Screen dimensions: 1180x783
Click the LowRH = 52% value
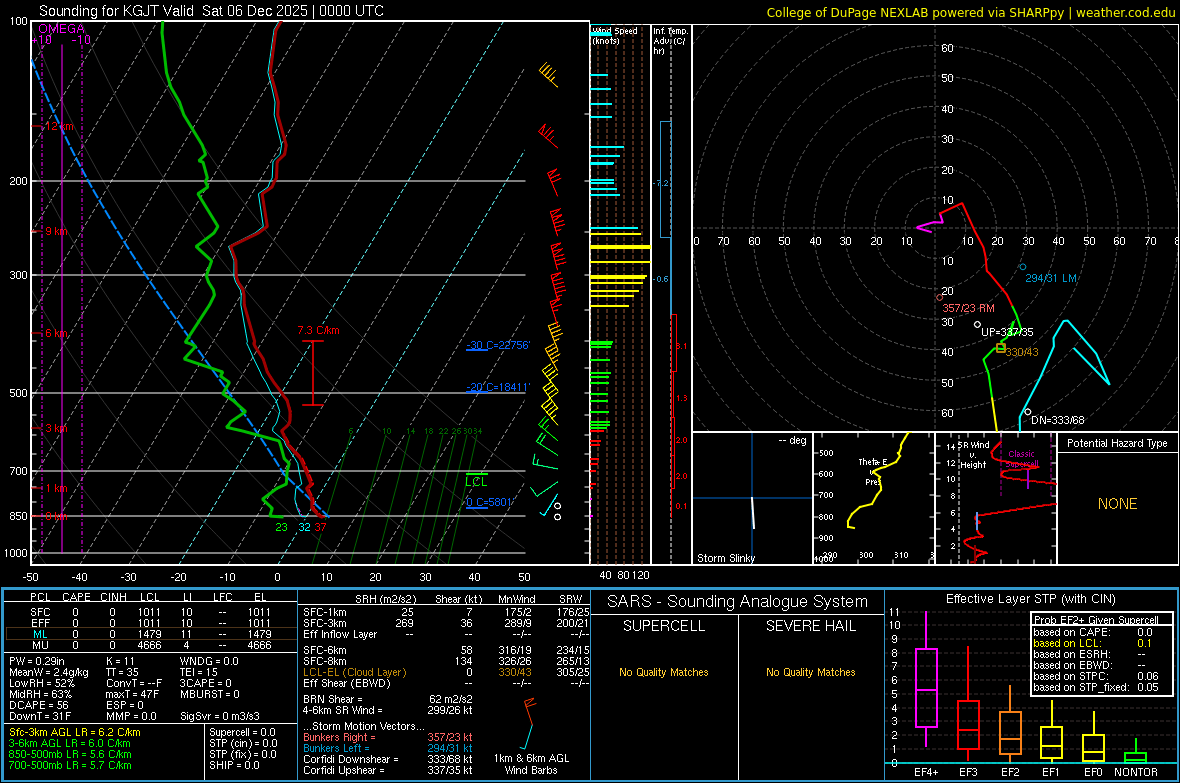coord(42,683)
